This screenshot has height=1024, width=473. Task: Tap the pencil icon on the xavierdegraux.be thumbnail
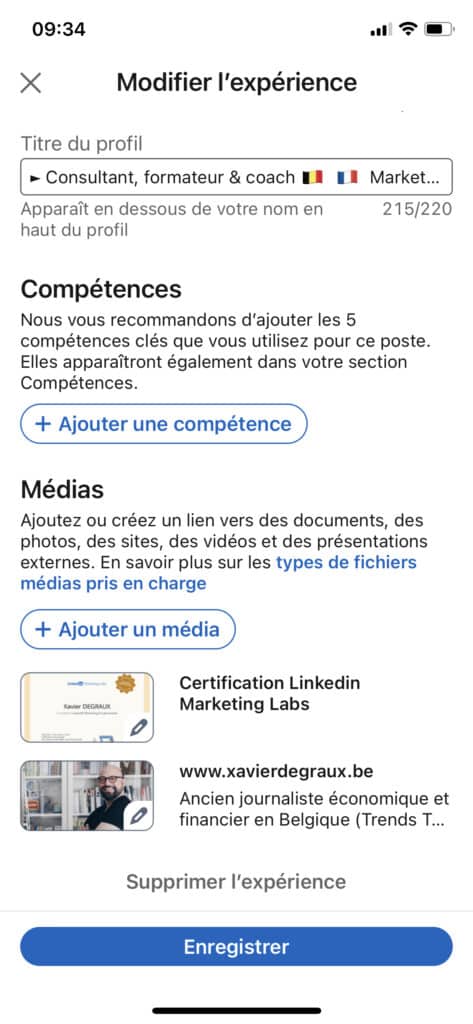[138, 816]
